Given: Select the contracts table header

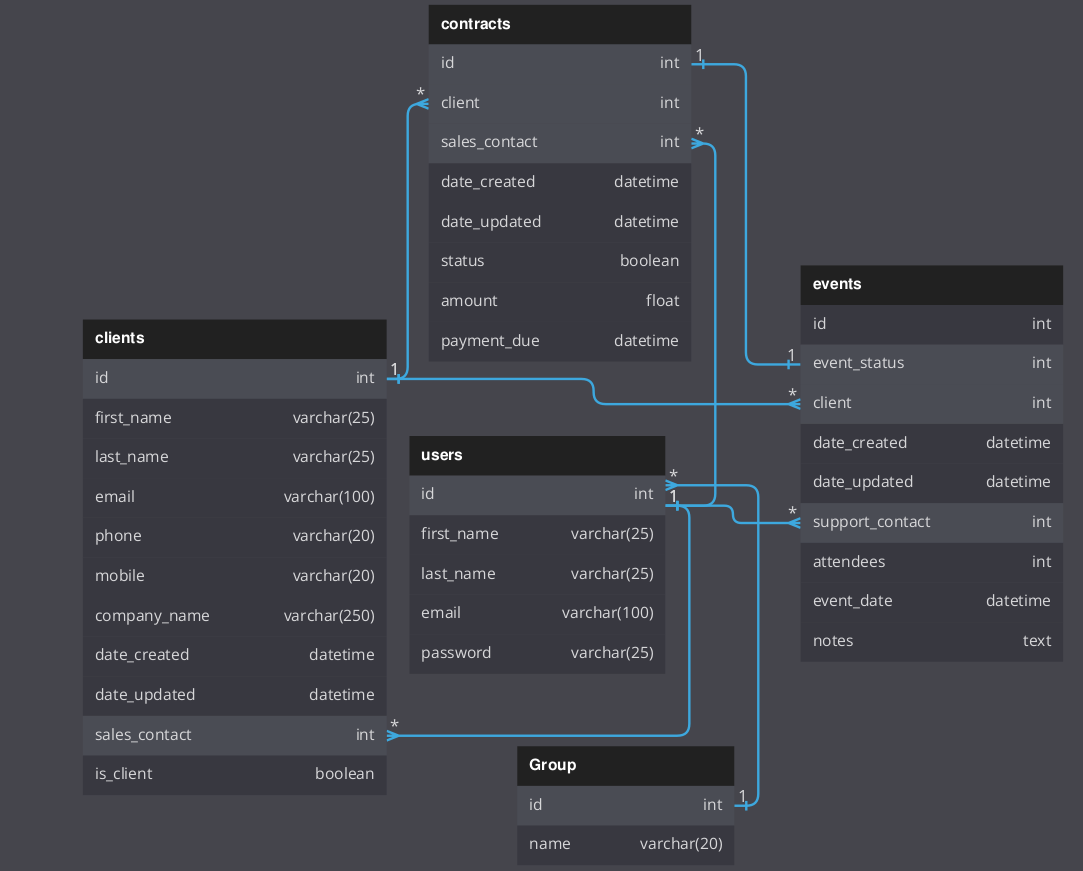Looking at the screenshot, I should coord(559,24).
